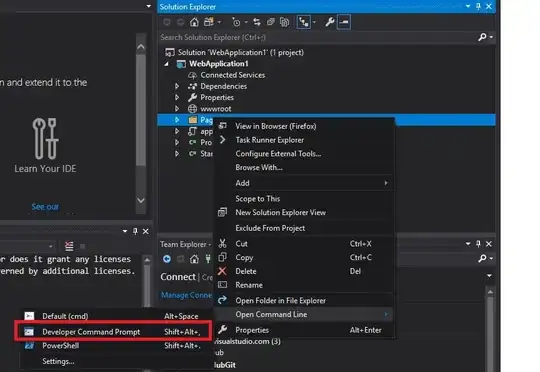Click the Search Solution Explorer field

318,37
